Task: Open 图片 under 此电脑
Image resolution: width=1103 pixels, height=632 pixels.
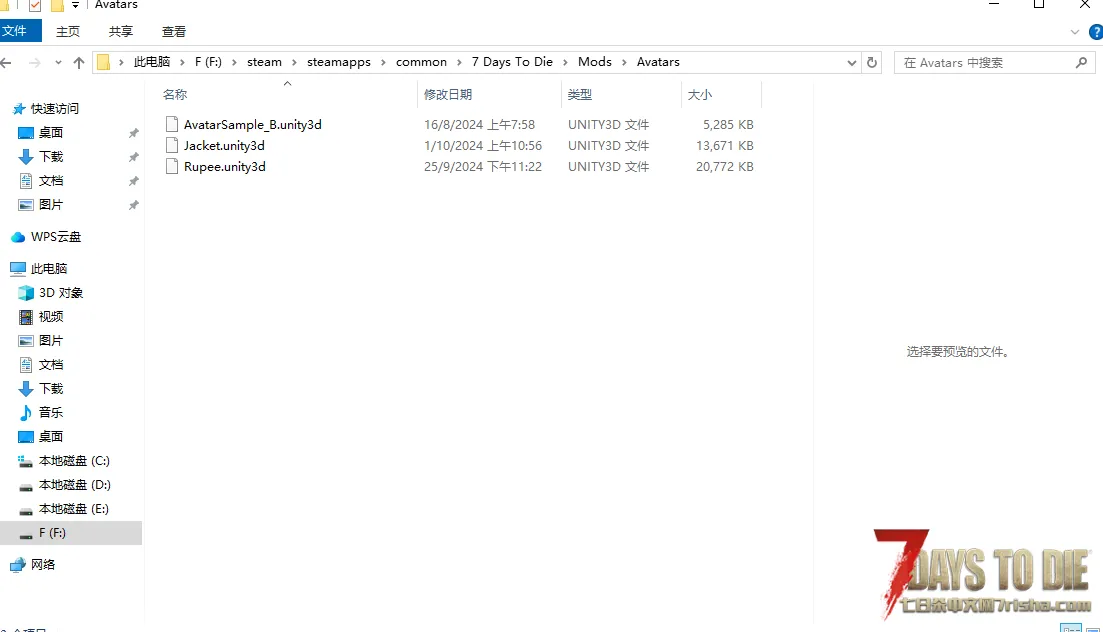Action: [51, 341]
